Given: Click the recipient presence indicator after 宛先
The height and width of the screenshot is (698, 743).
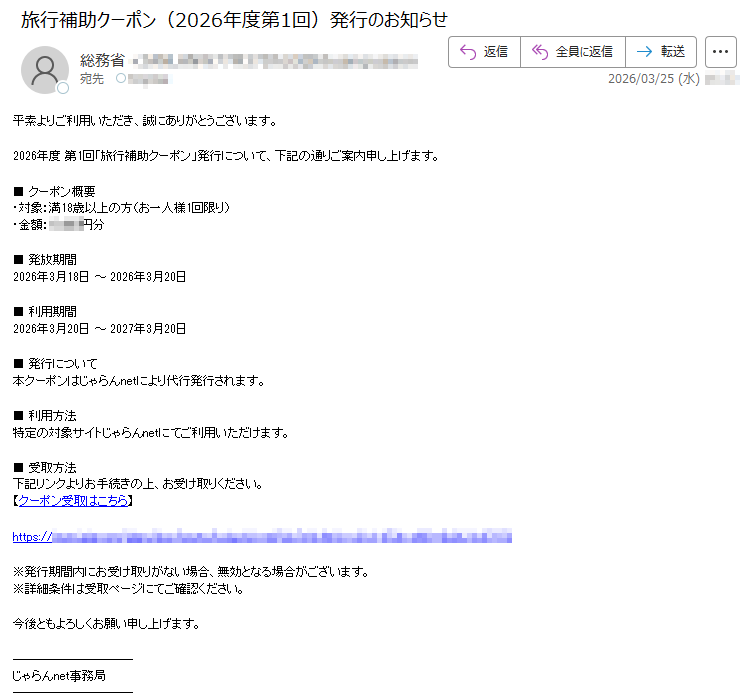Looking at the screenshot, I should click(121, 78).
